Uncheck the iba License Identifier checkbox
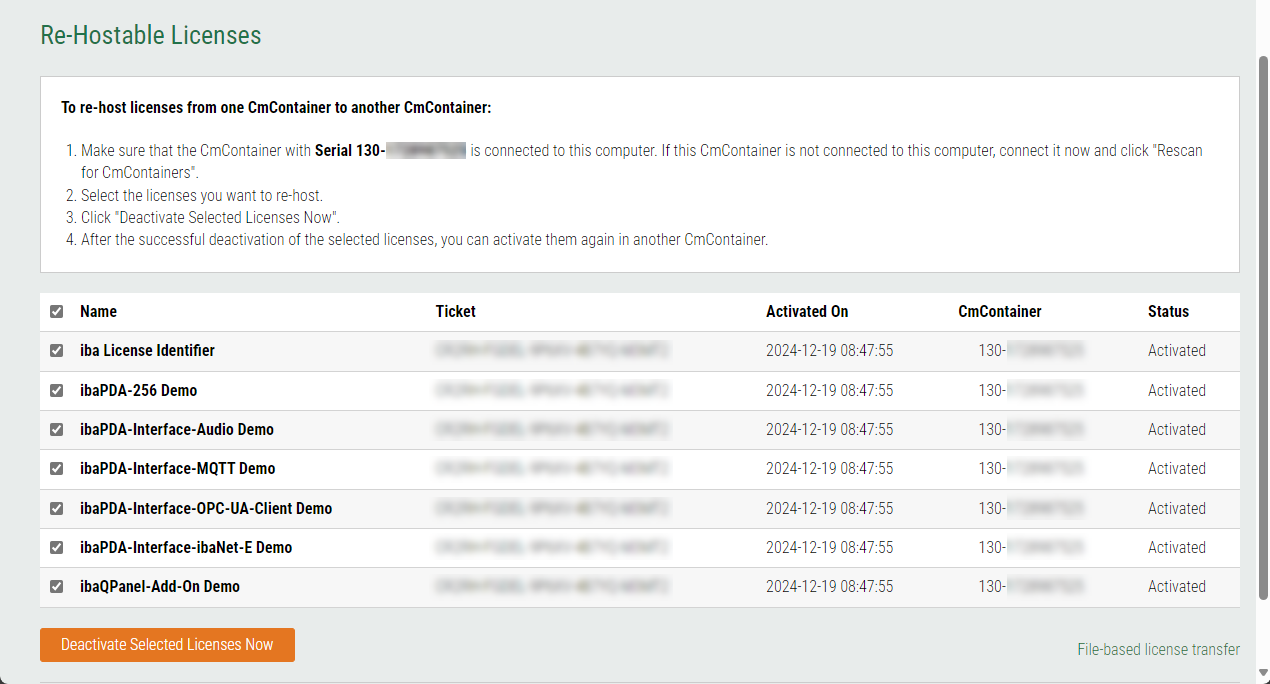This screenshot has height=684, width=1270. [x=57, y=351]
